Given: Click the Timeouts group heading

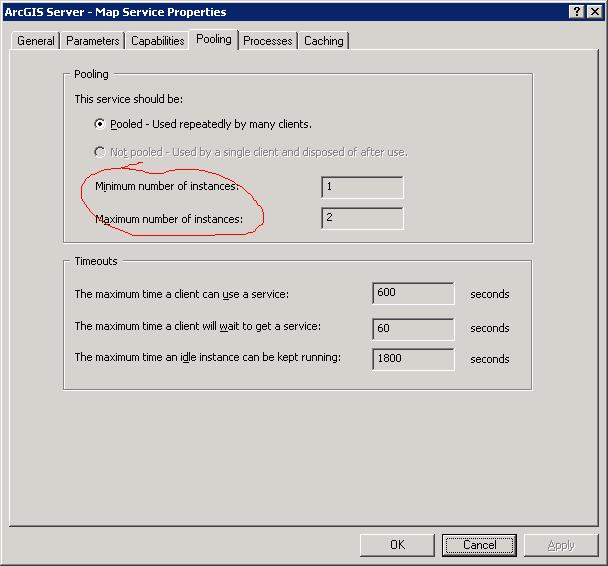Looking at the screenshot, I should tap(96, 261).
